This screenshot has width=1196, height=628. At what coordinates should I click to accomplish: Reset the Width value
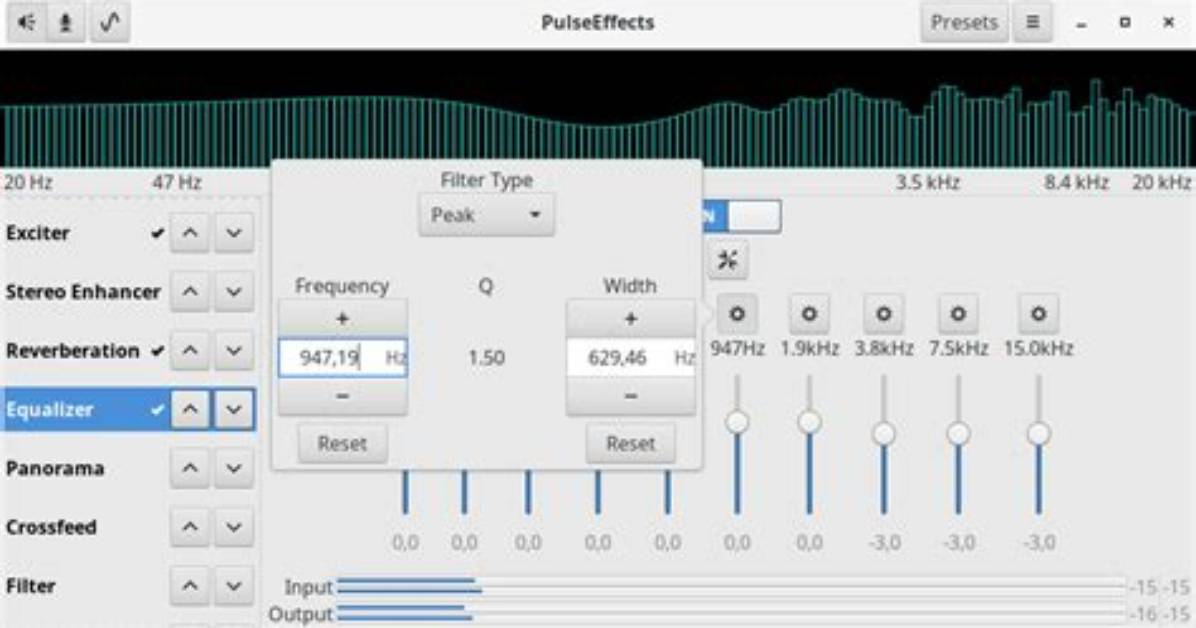[x=631, y=443]
